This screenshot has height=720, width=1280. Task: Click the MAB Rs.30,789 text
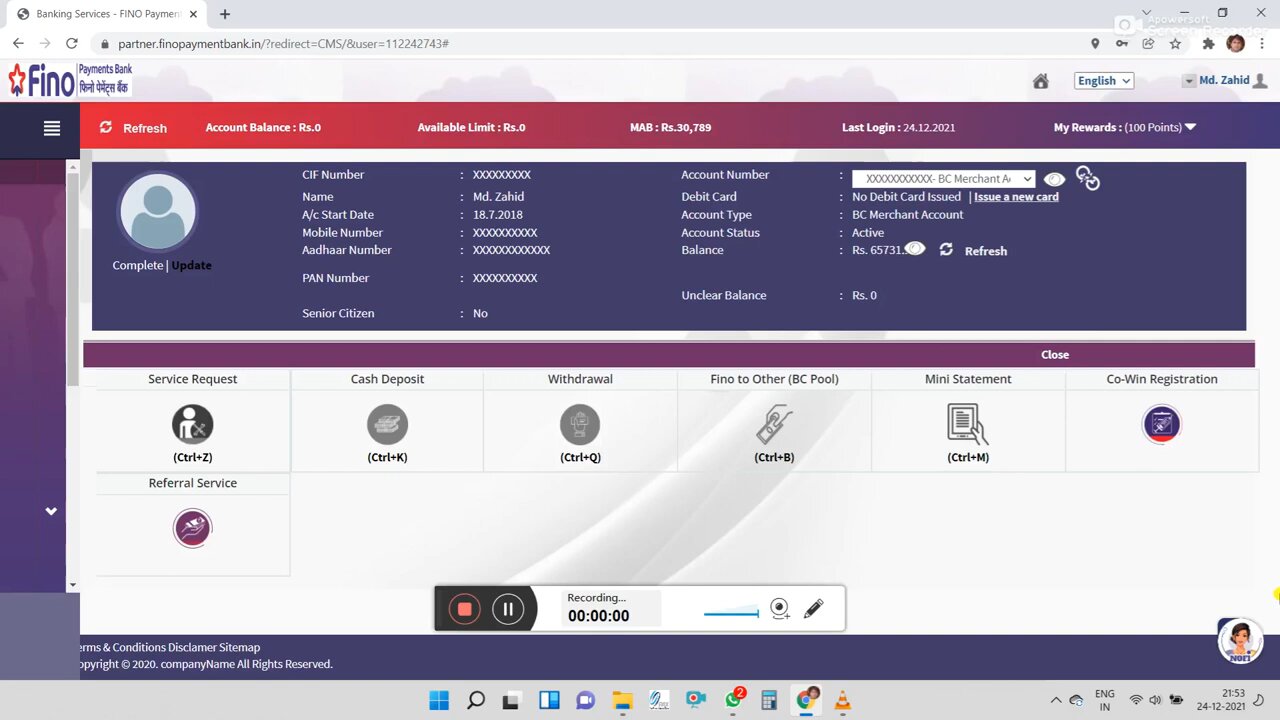pos(670,127)
